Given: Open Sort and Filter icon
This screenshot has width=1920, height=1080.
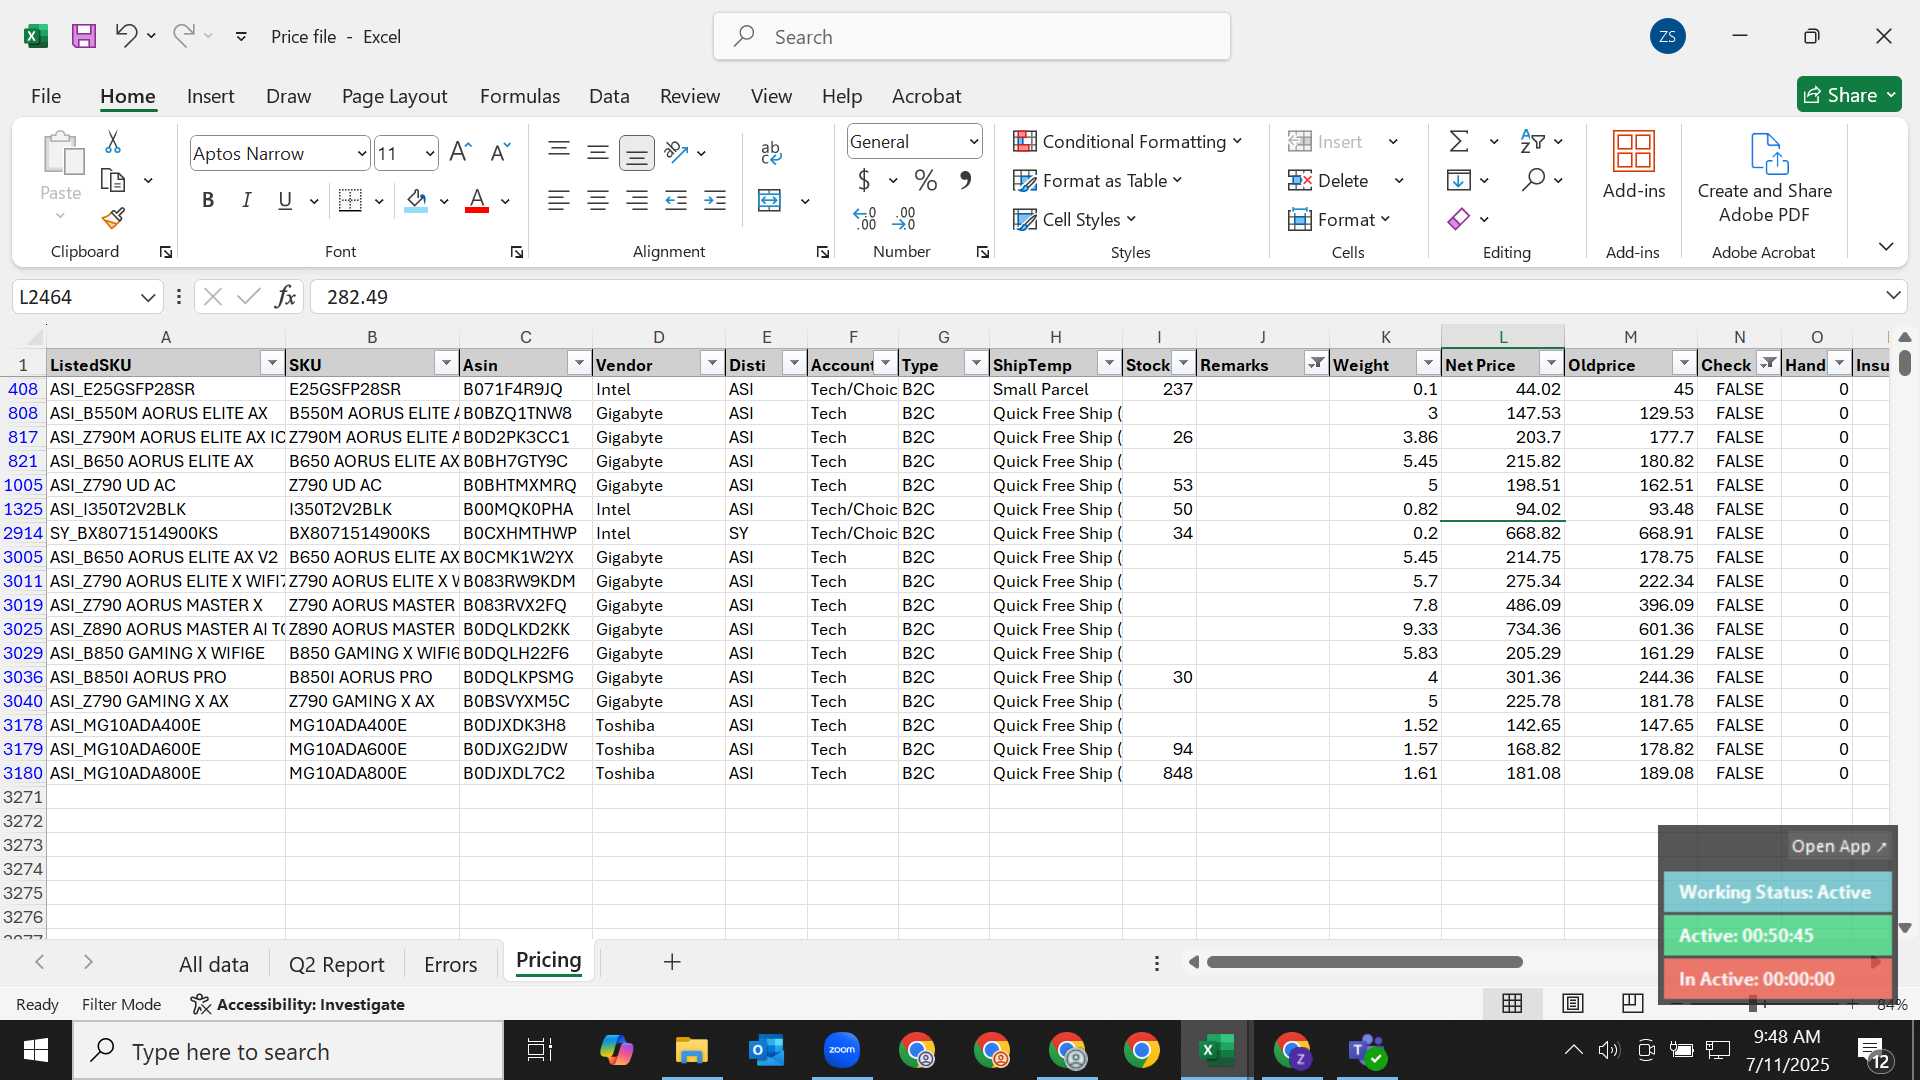Looking at the screenshot, I should click(1532, 141).
